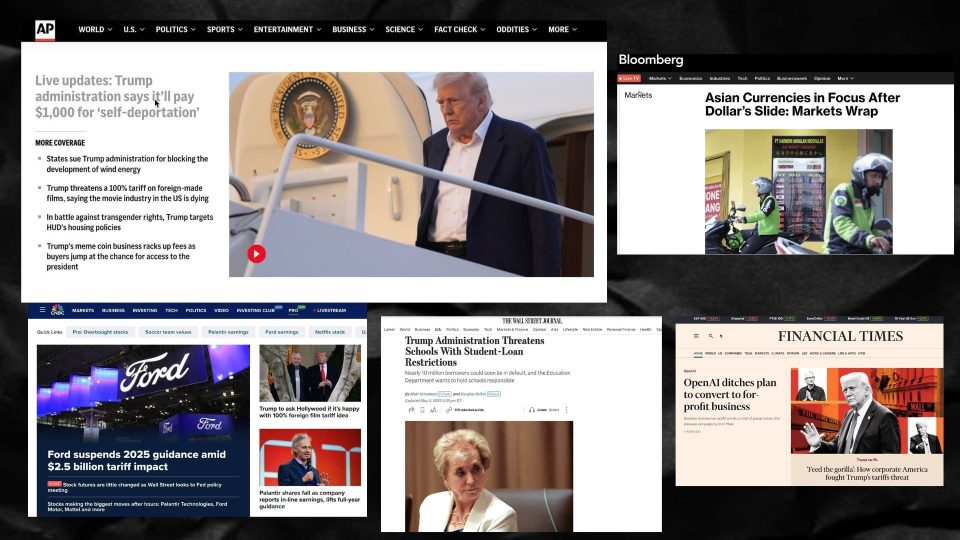Click CNBC quick link Soccer team values
The width and height of the screenshot is (960, 540).
click(x=168, y=332)
